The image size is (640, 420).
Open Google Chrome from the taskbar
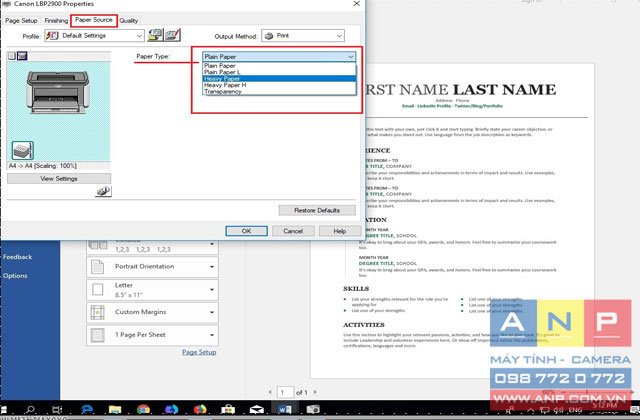(143, 409)
